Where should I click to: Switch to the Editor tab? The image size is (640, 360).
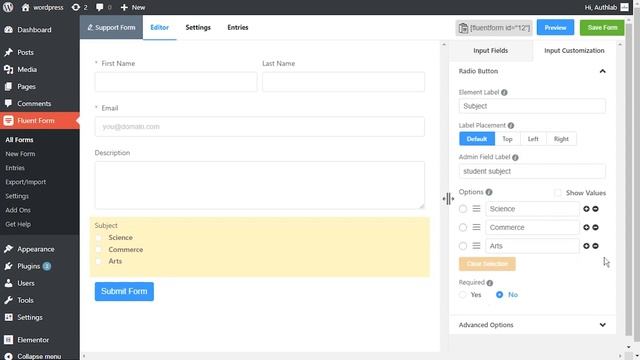[x=159, y=27]
